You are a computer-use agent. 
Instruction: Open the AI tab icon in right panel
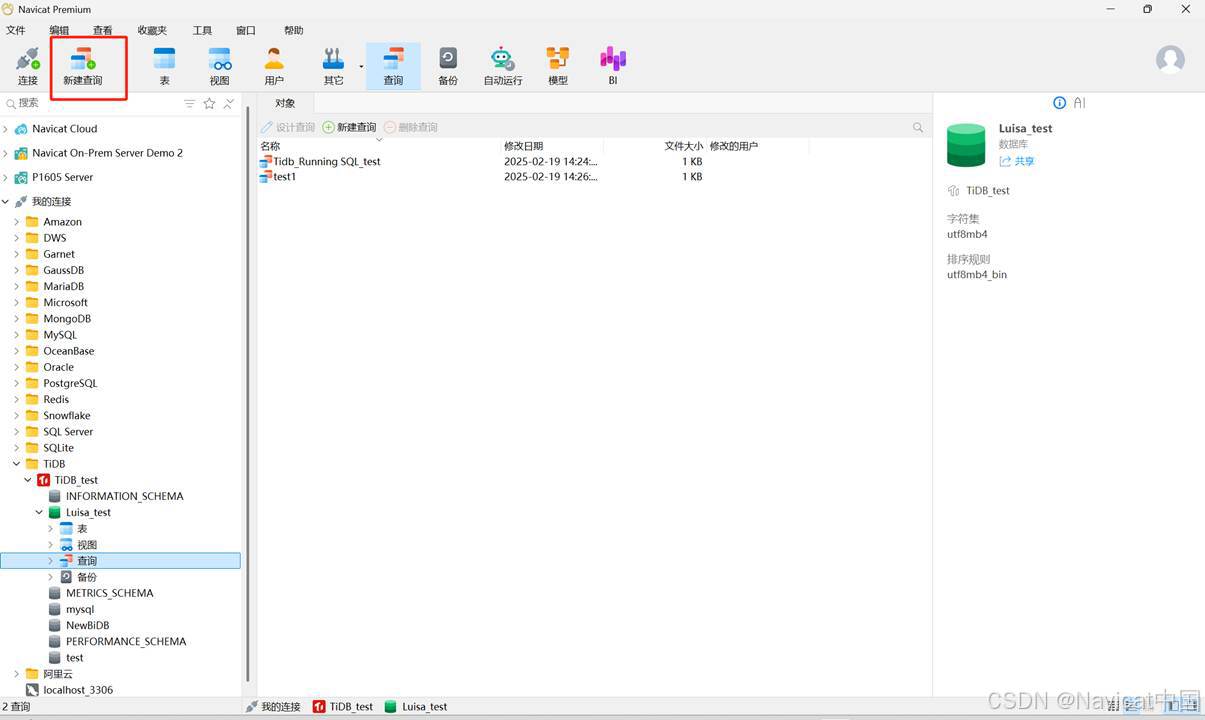coord(1080,103)
